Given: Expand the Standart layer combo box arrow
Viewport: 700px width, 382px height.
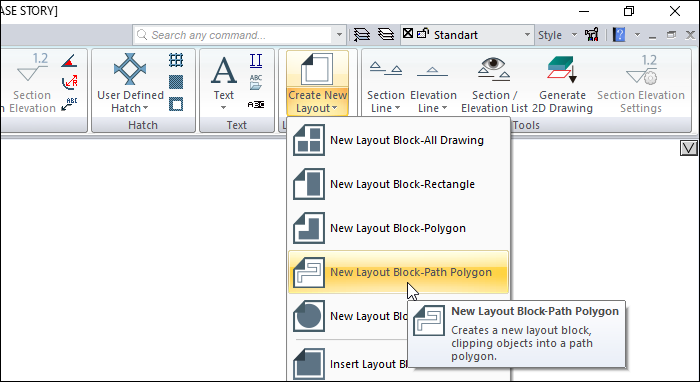Looking at the screenshot, I should 527,35.
